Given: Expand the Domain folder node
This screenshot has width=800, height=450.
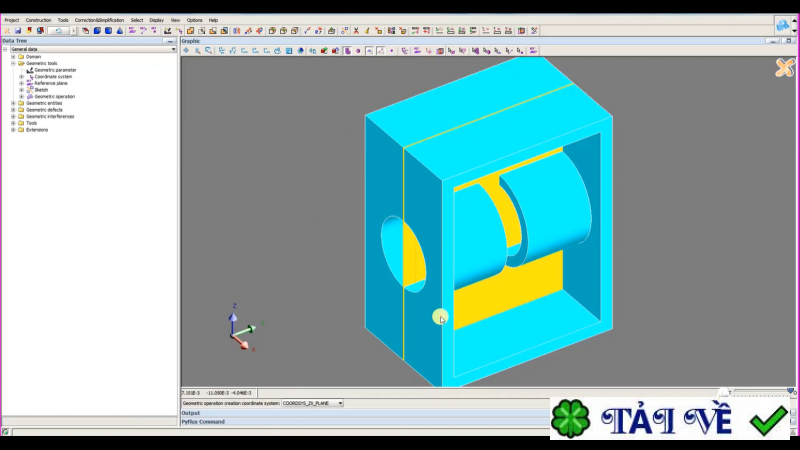Looking at the screenshot, I should (13, 57).
